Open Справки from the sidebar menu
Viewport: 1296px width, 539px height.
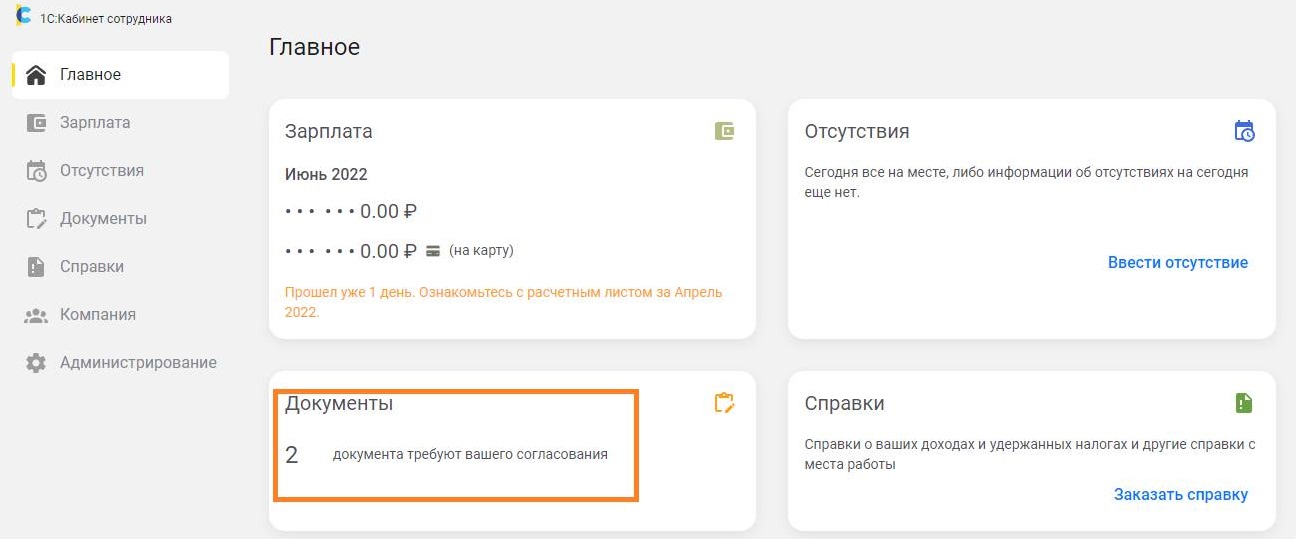click(x=121, y=267)
